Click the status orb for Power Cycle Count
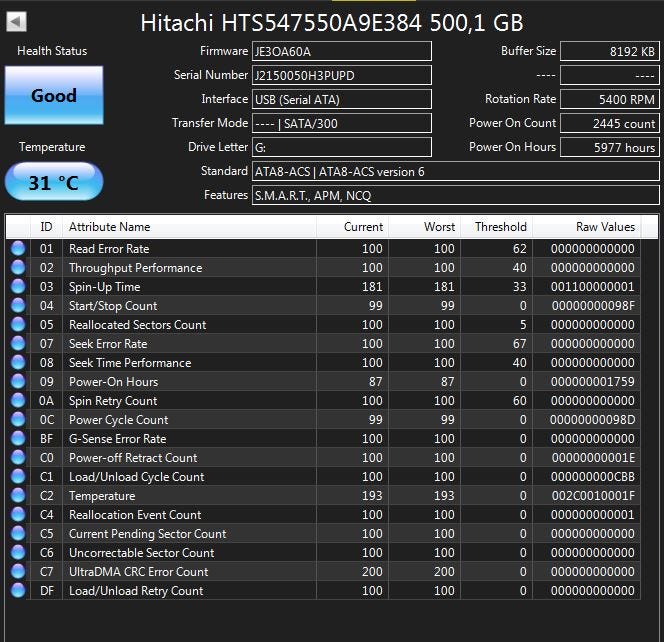This screenshot has height=642, width=664. click(x=18, y=419)
